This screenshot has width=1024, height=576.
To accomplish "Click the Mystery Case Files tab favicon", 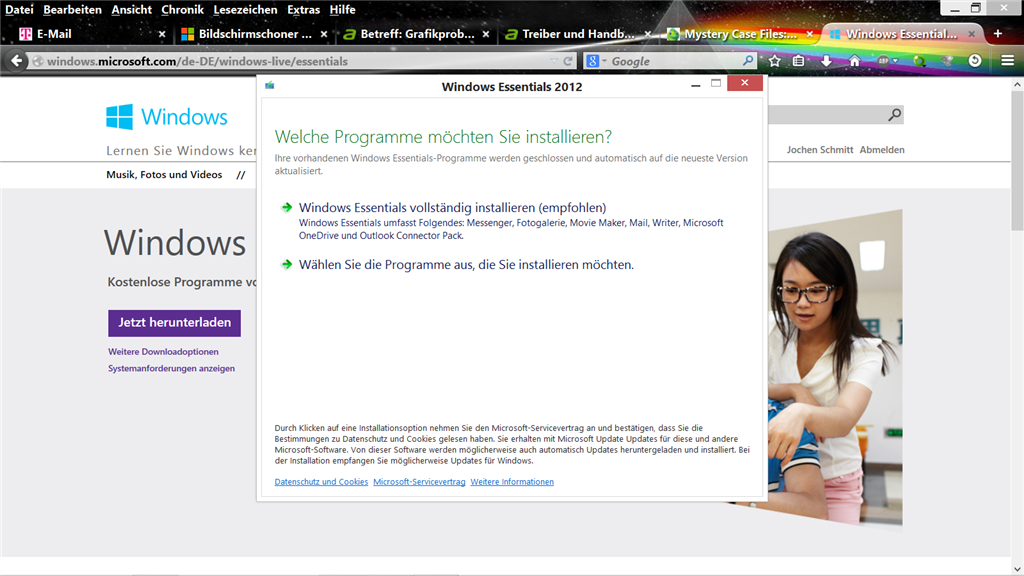I will 673,34.
